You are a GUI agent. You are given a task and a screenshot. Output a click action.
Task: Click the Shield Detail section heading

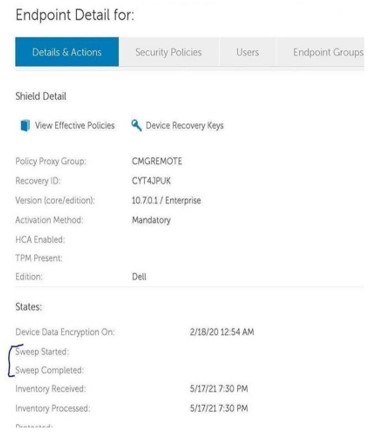tap(41, 96)
